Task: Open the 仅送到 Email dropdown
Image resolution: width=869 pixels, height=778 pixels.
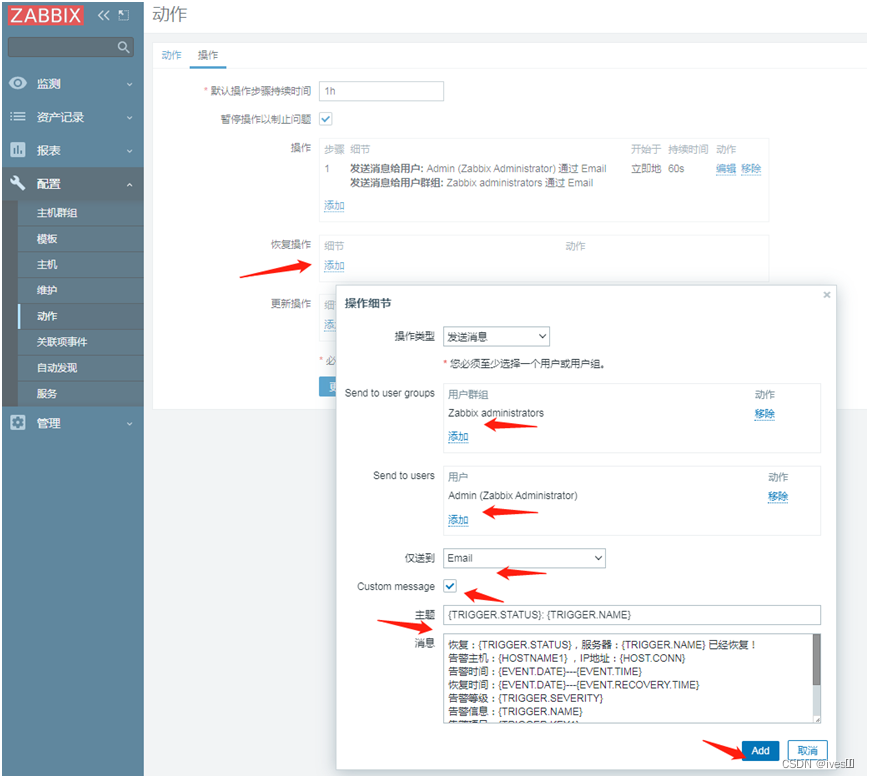Action: tap(524, 558)
